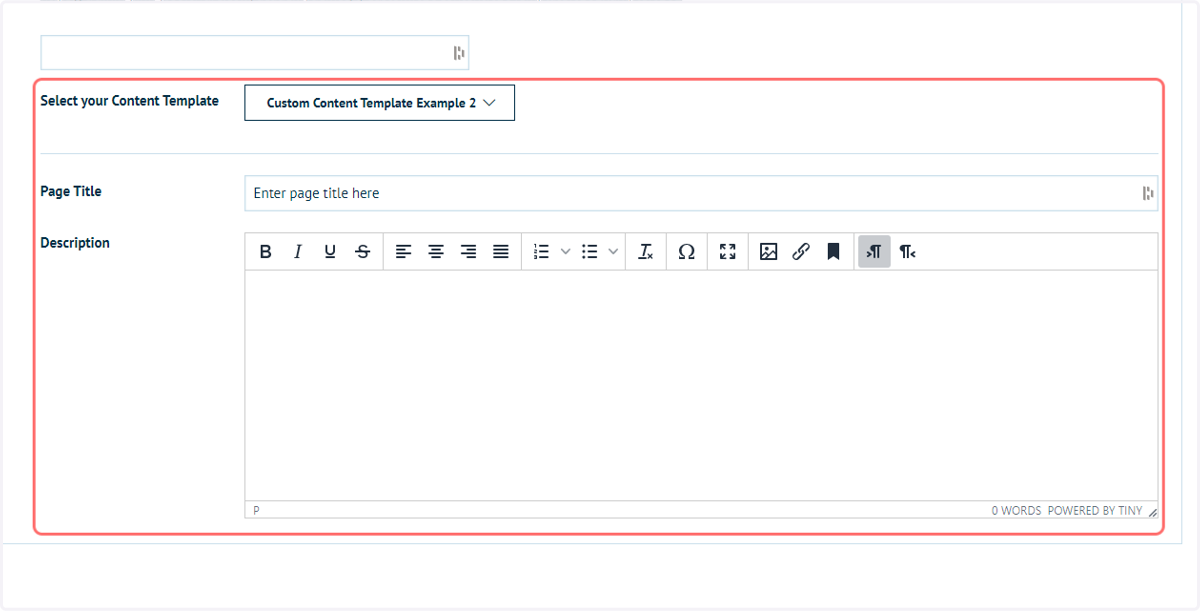Switch the editor to fullscreen
Screen dimensions: 1200x611
click(727, 252)
